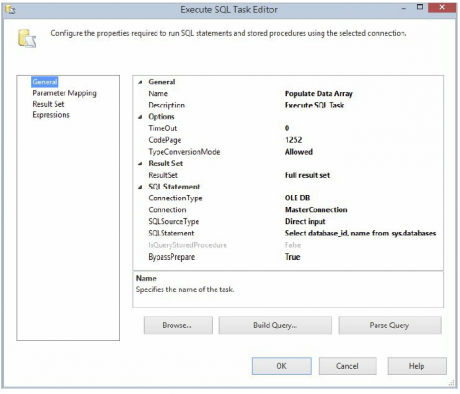This screenshot has height=394, width=460.
Task: Change the CodePage value 1252
Action: pyautogui.click(x=293, y=140)
